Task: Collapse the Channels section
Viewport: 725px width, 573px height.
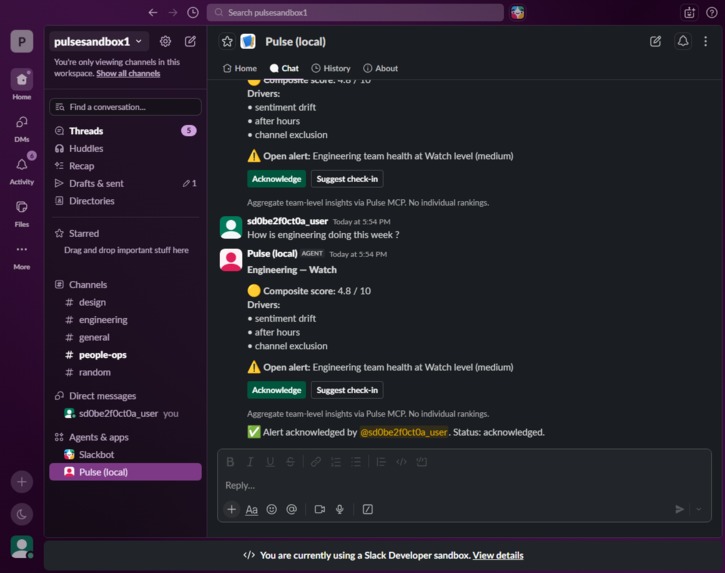Action: click(x=88, y=285)
